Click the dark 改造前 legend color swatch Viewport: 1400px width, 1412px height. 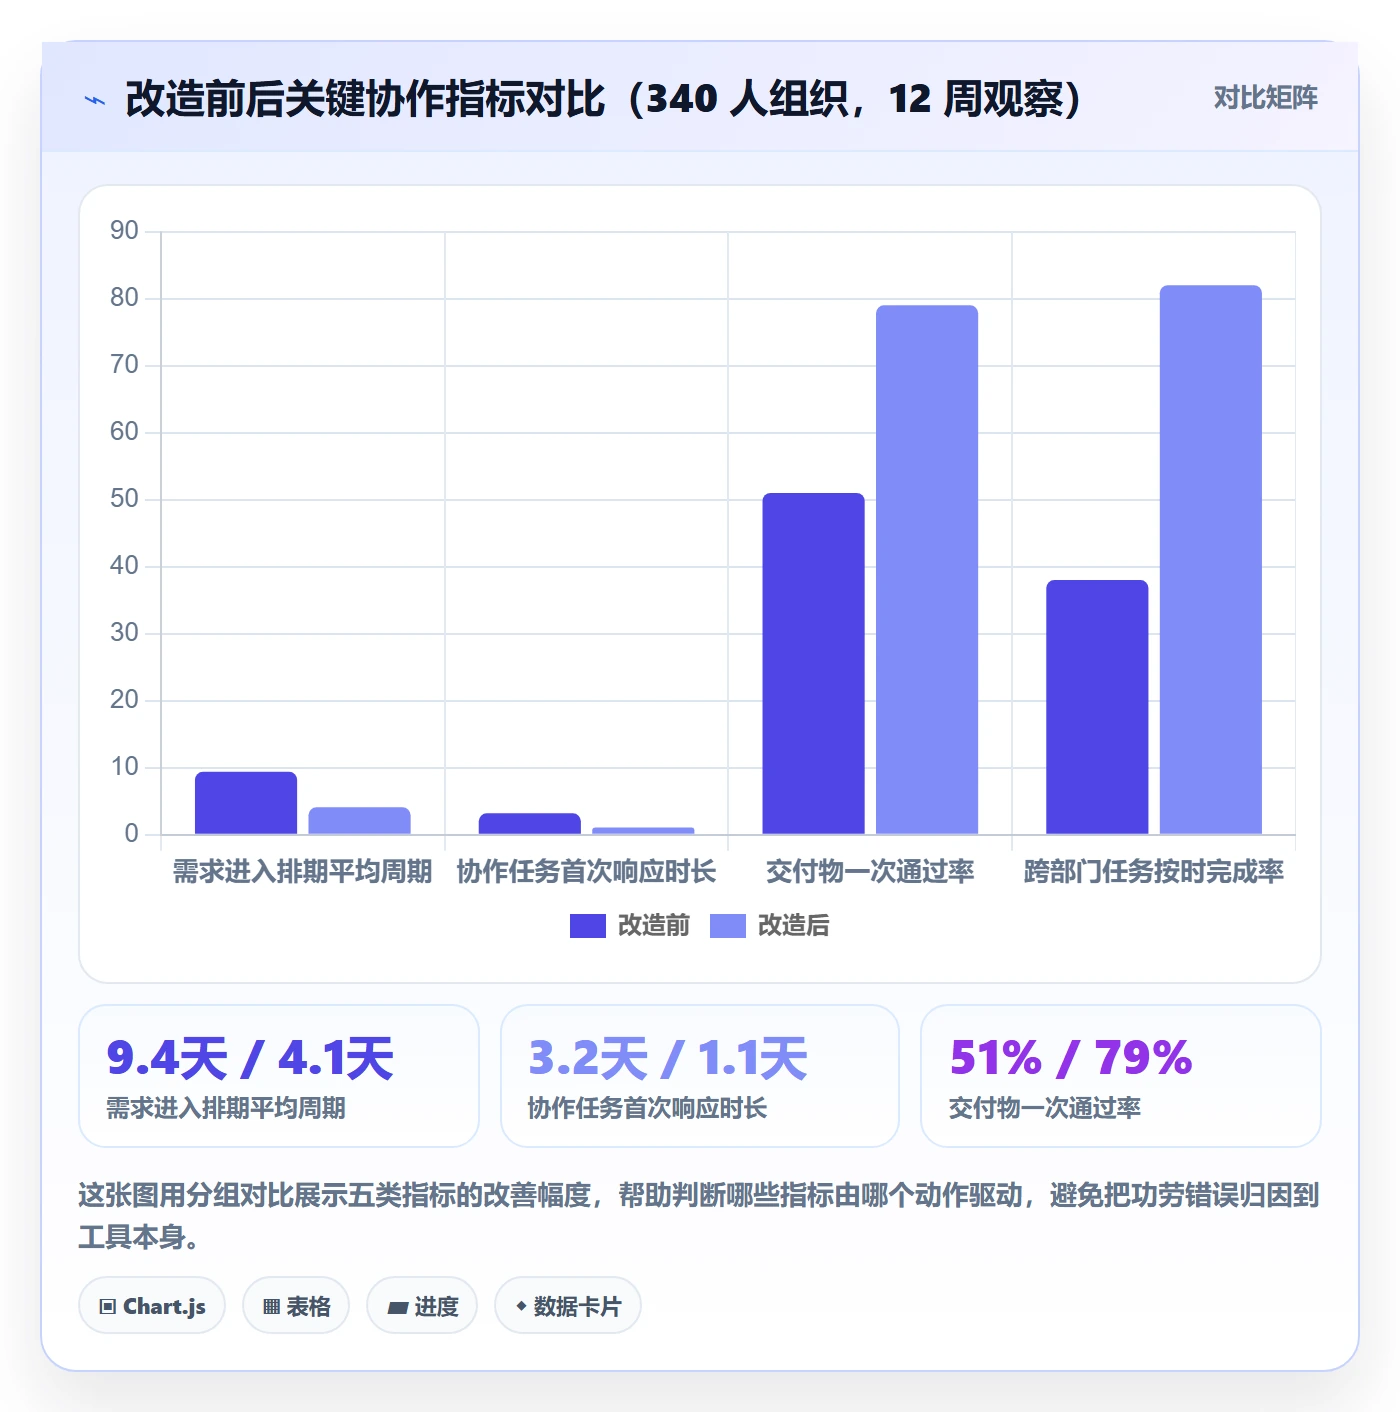588,926
